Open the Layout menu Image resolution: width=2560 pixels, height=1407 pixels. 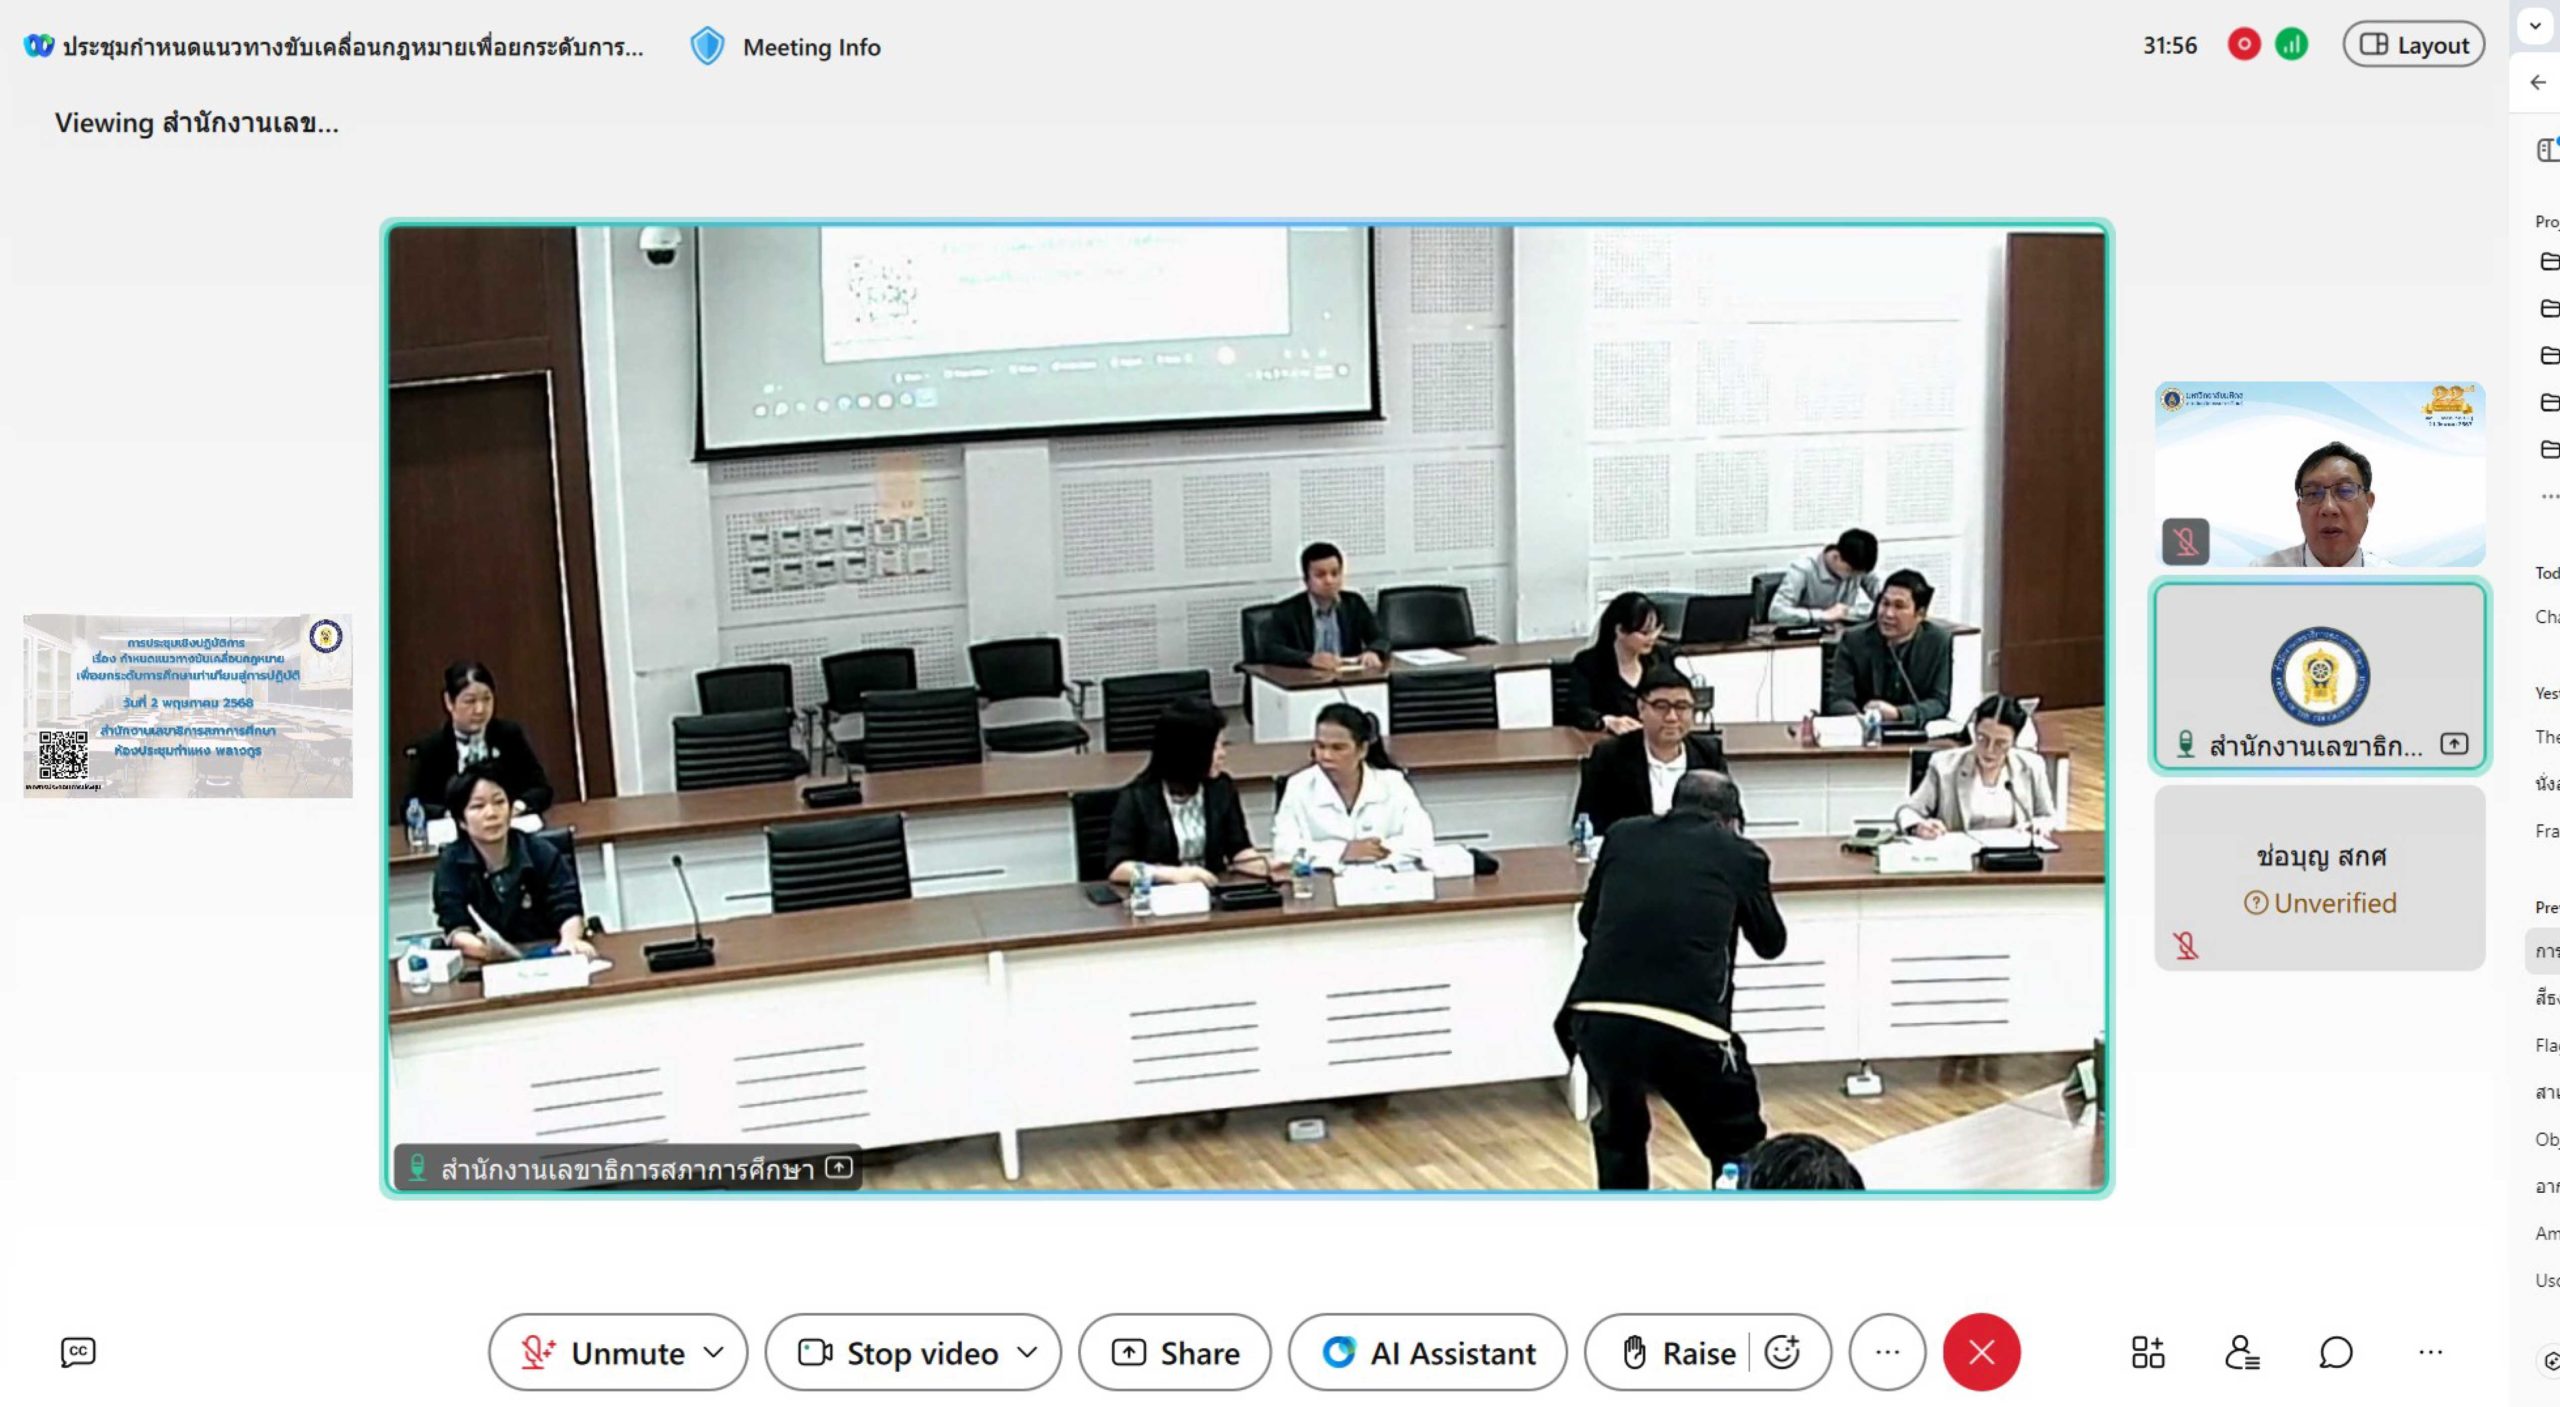tap(2413, 45)
